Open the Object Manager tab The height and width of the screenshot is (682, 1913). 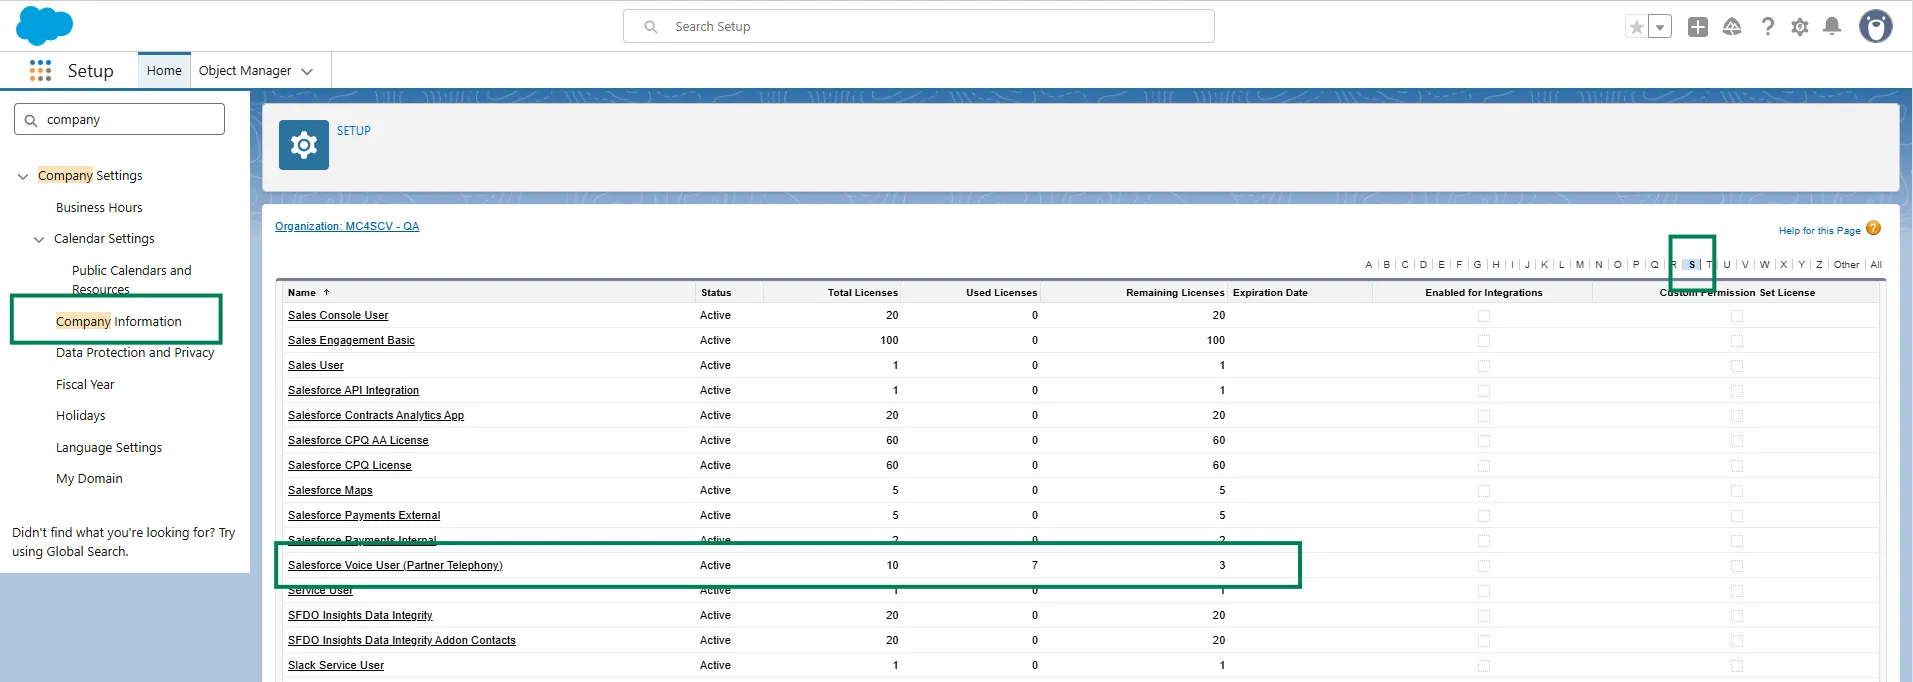245,71
